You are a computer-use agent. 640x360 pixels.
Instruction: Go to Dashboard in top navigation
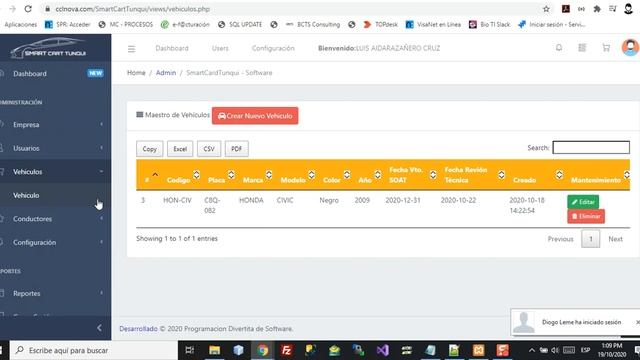(172, 48)
